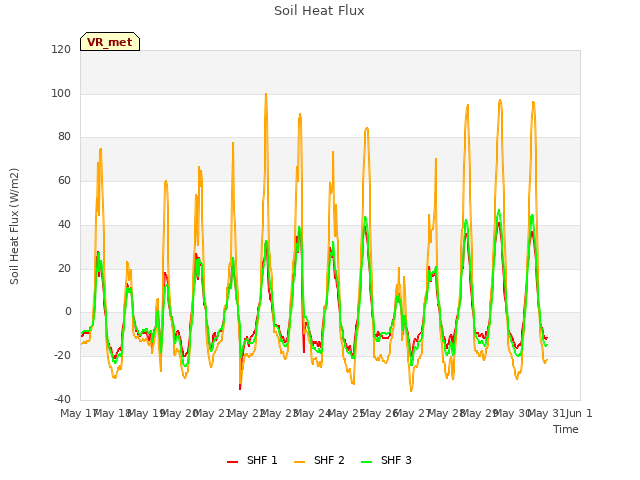This screenshot has height=480, width=640.
Task: Click the Soil Heat Flux chart title
Action: [319, 11]
